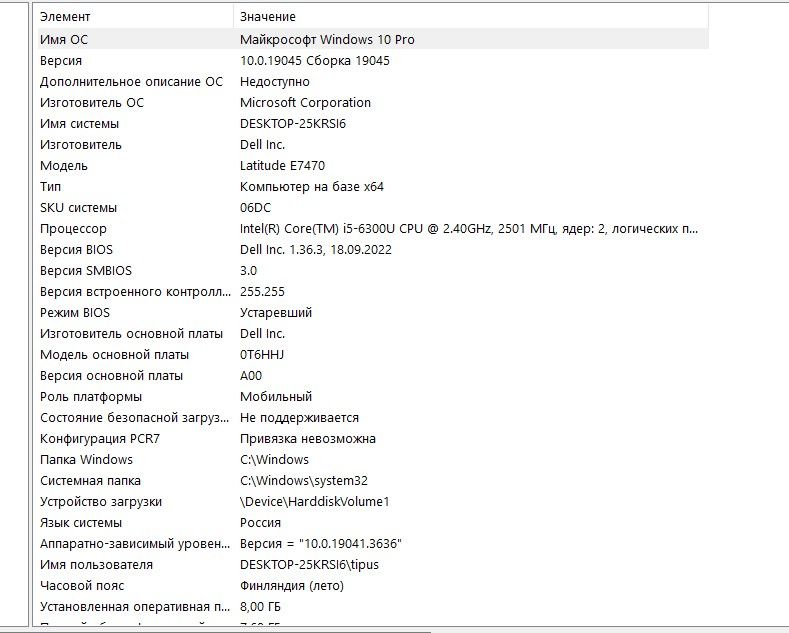
Task: Click the Значение column header
Action: click(x=471, y=17)
